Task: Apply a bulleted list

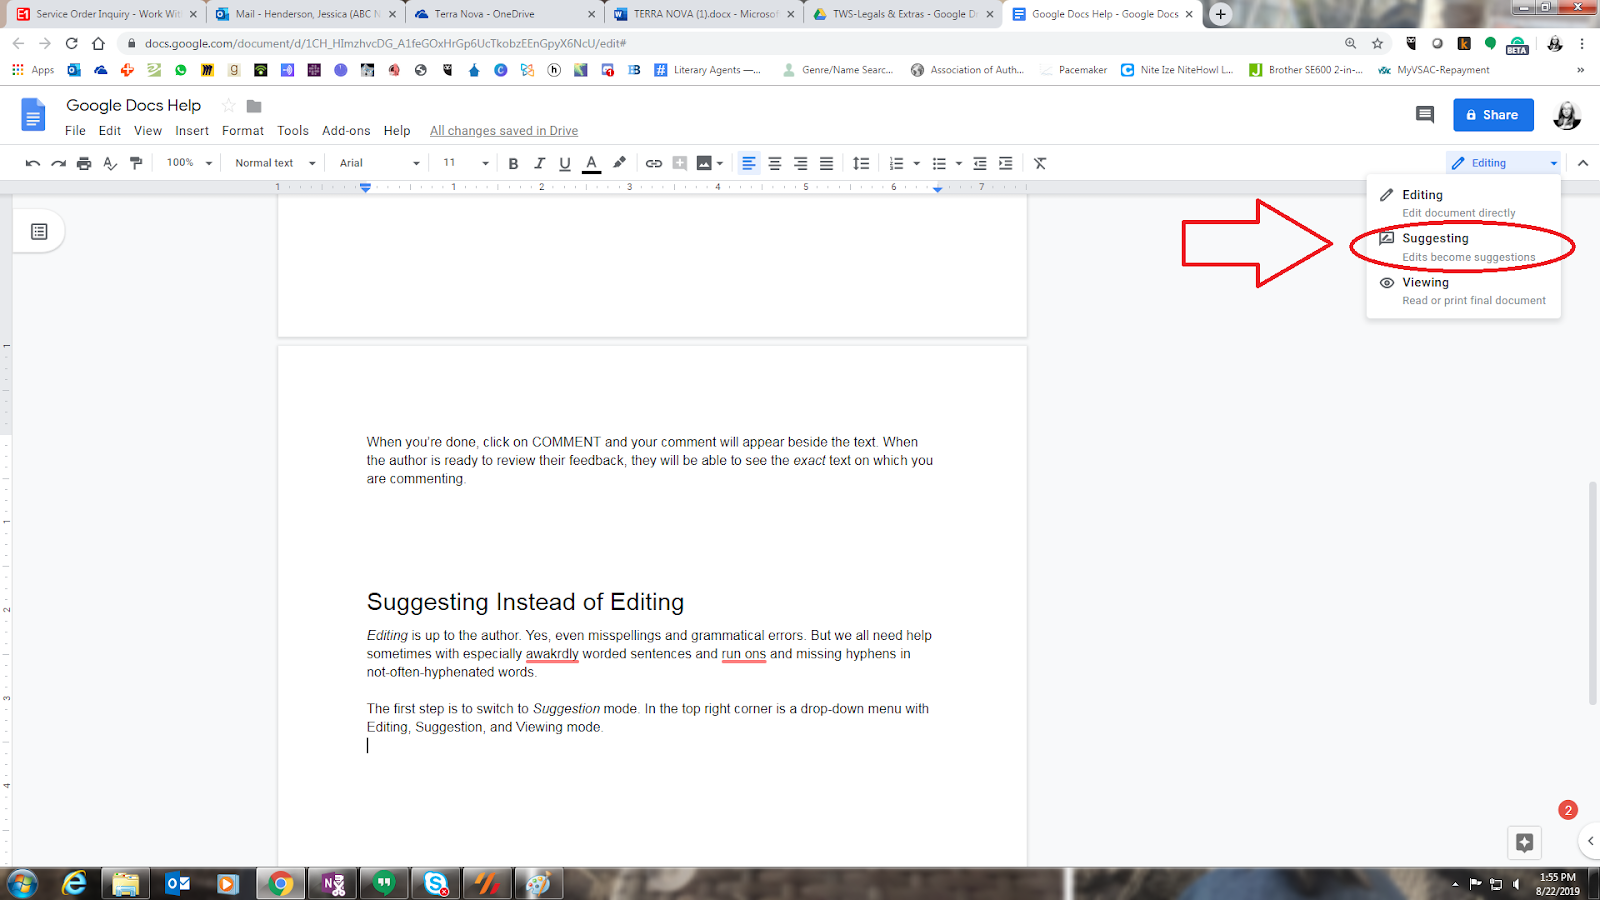Action: [x=939, y=163]
